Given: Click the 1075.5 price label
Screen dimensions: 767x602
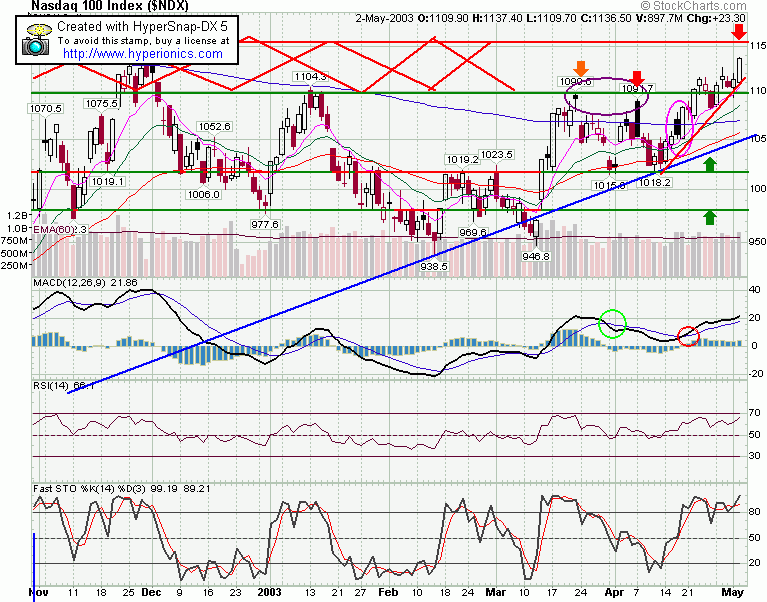Looking at the screenshot, I should point(102,104).
